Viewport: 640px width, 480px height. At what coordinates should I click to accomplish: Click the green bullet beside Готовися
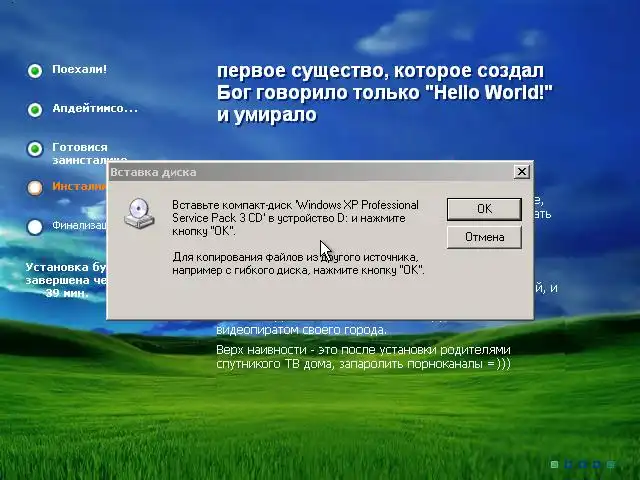[x=35, y=149]
